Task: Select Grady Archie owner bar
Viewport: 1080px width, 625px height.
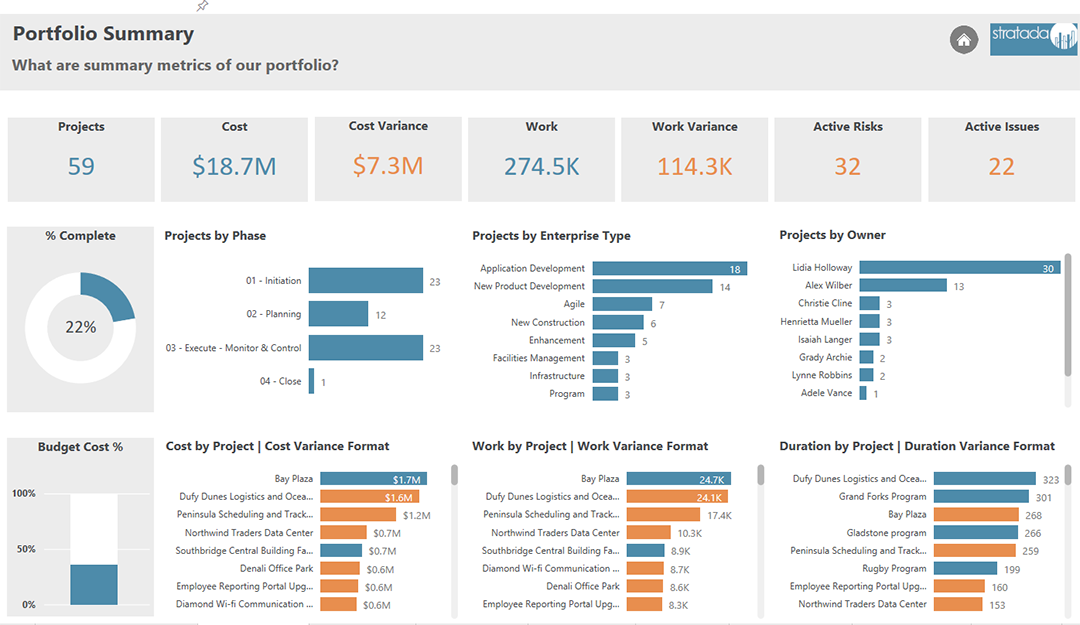Action: coord(866,357)
